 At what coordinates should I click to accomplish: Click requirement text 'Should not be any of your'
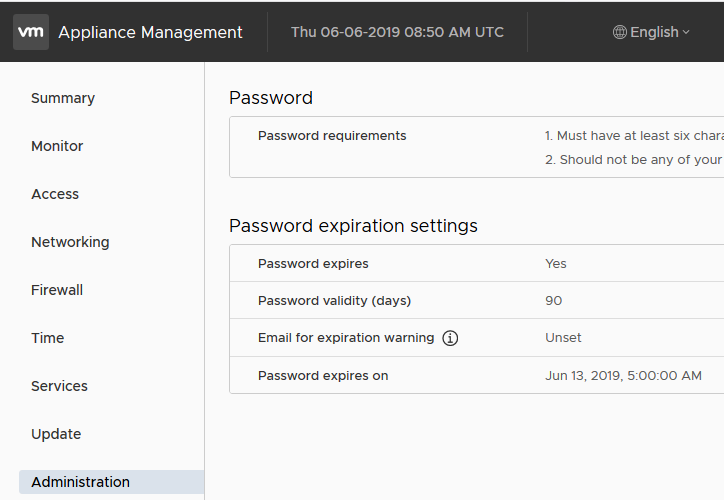click(x=634, y=160)
